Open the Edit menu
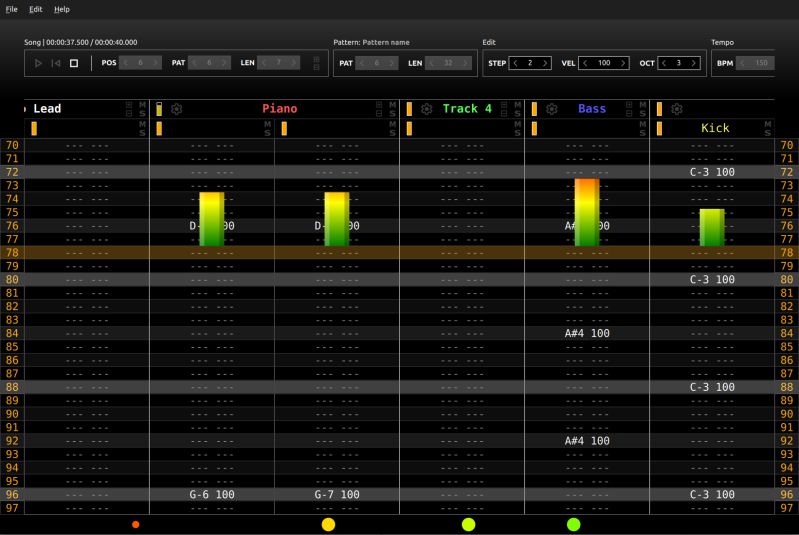 click(36, 9)
